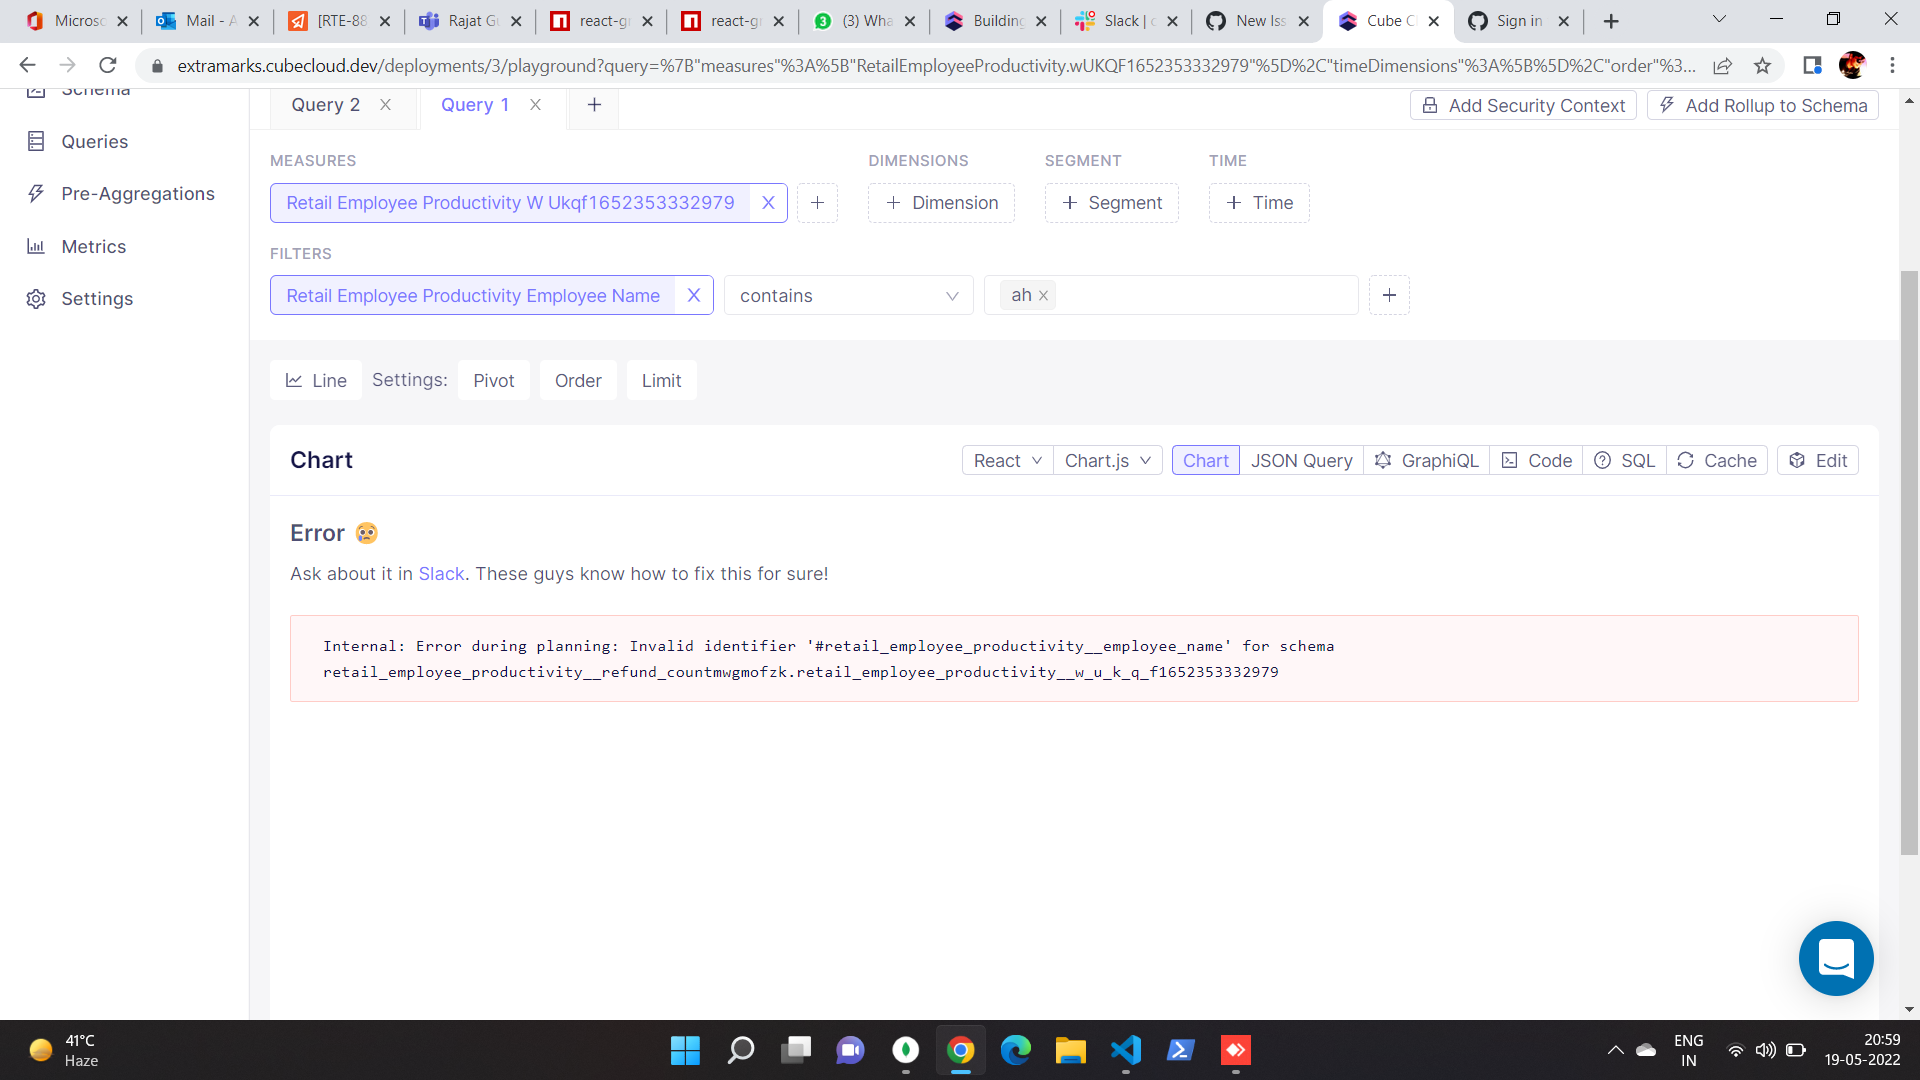Image resolution: width=1920 pixels, height=1080 pixels.
Task: Click Add Security Context button
Action: (1523, 106)
